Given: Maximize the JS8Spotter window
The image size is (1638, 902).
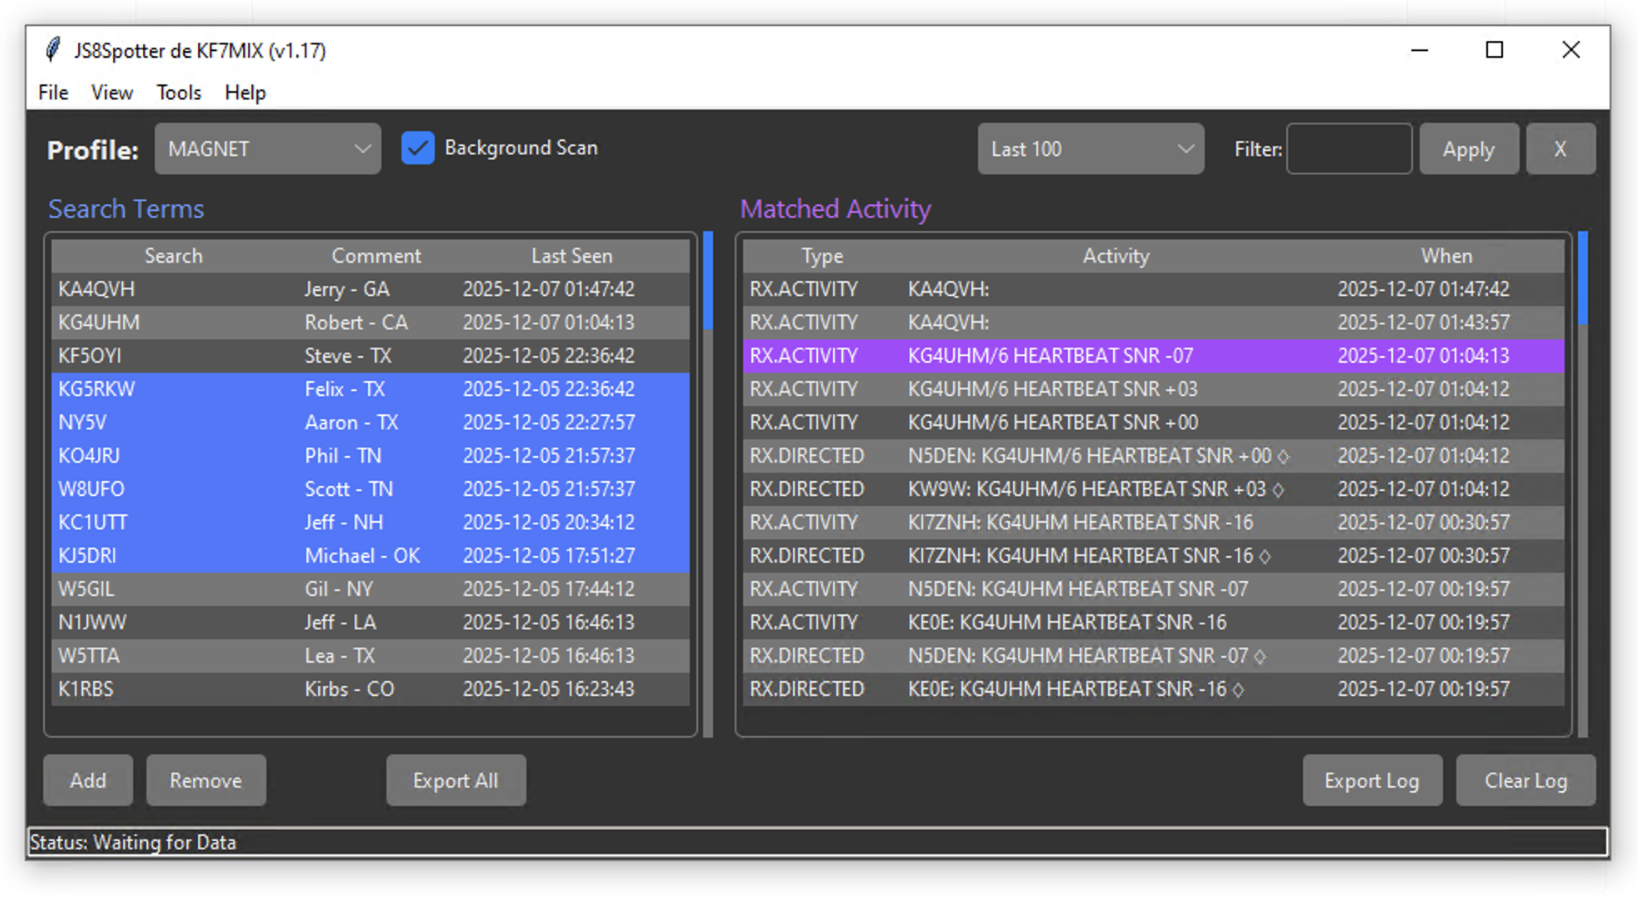Looking at the screenshot, I should 1494,50.
